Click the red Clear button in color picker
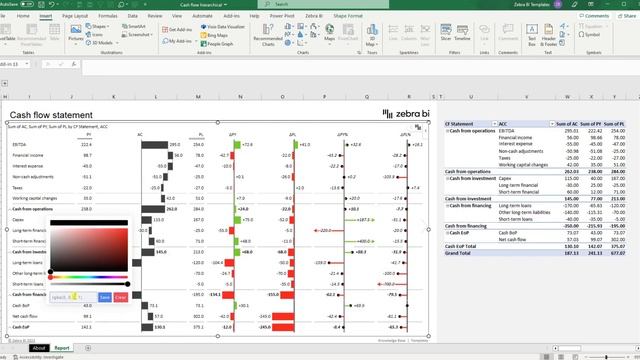The width and height of the screenshot is (640, 360). [120, 297]
